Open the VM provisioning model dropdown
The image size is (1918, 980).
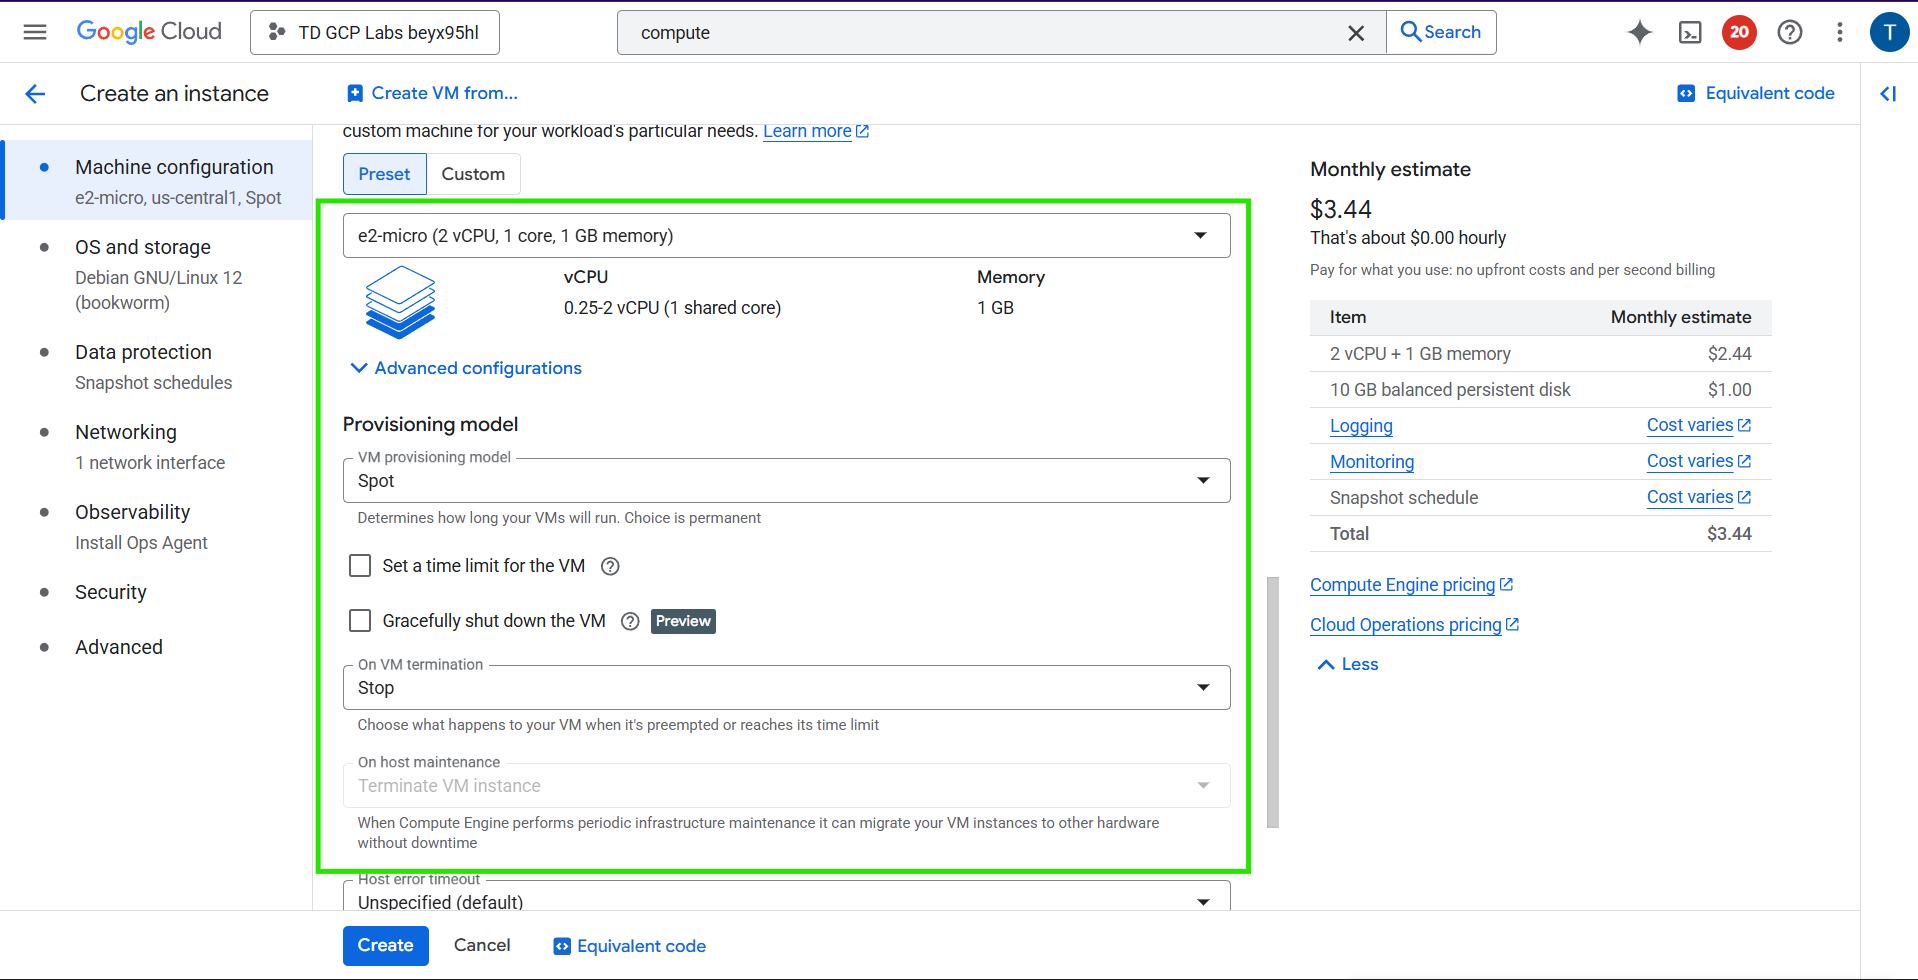tap(786, 481)
